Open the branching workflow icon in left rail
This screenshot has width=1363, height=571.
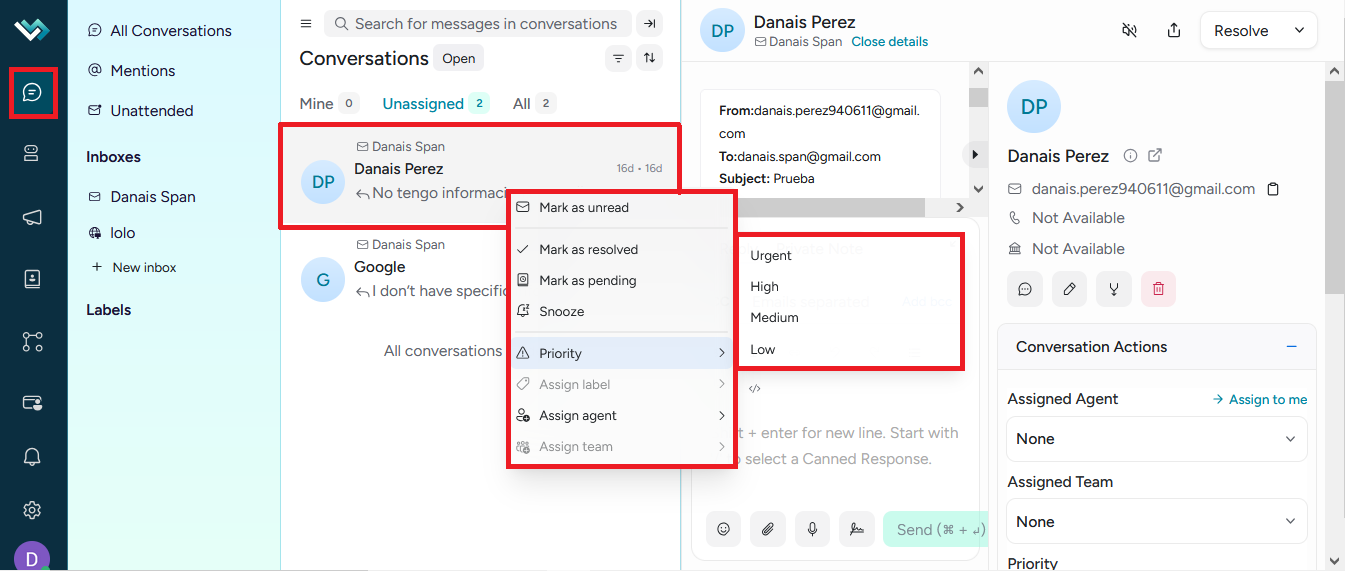[32, 342]
